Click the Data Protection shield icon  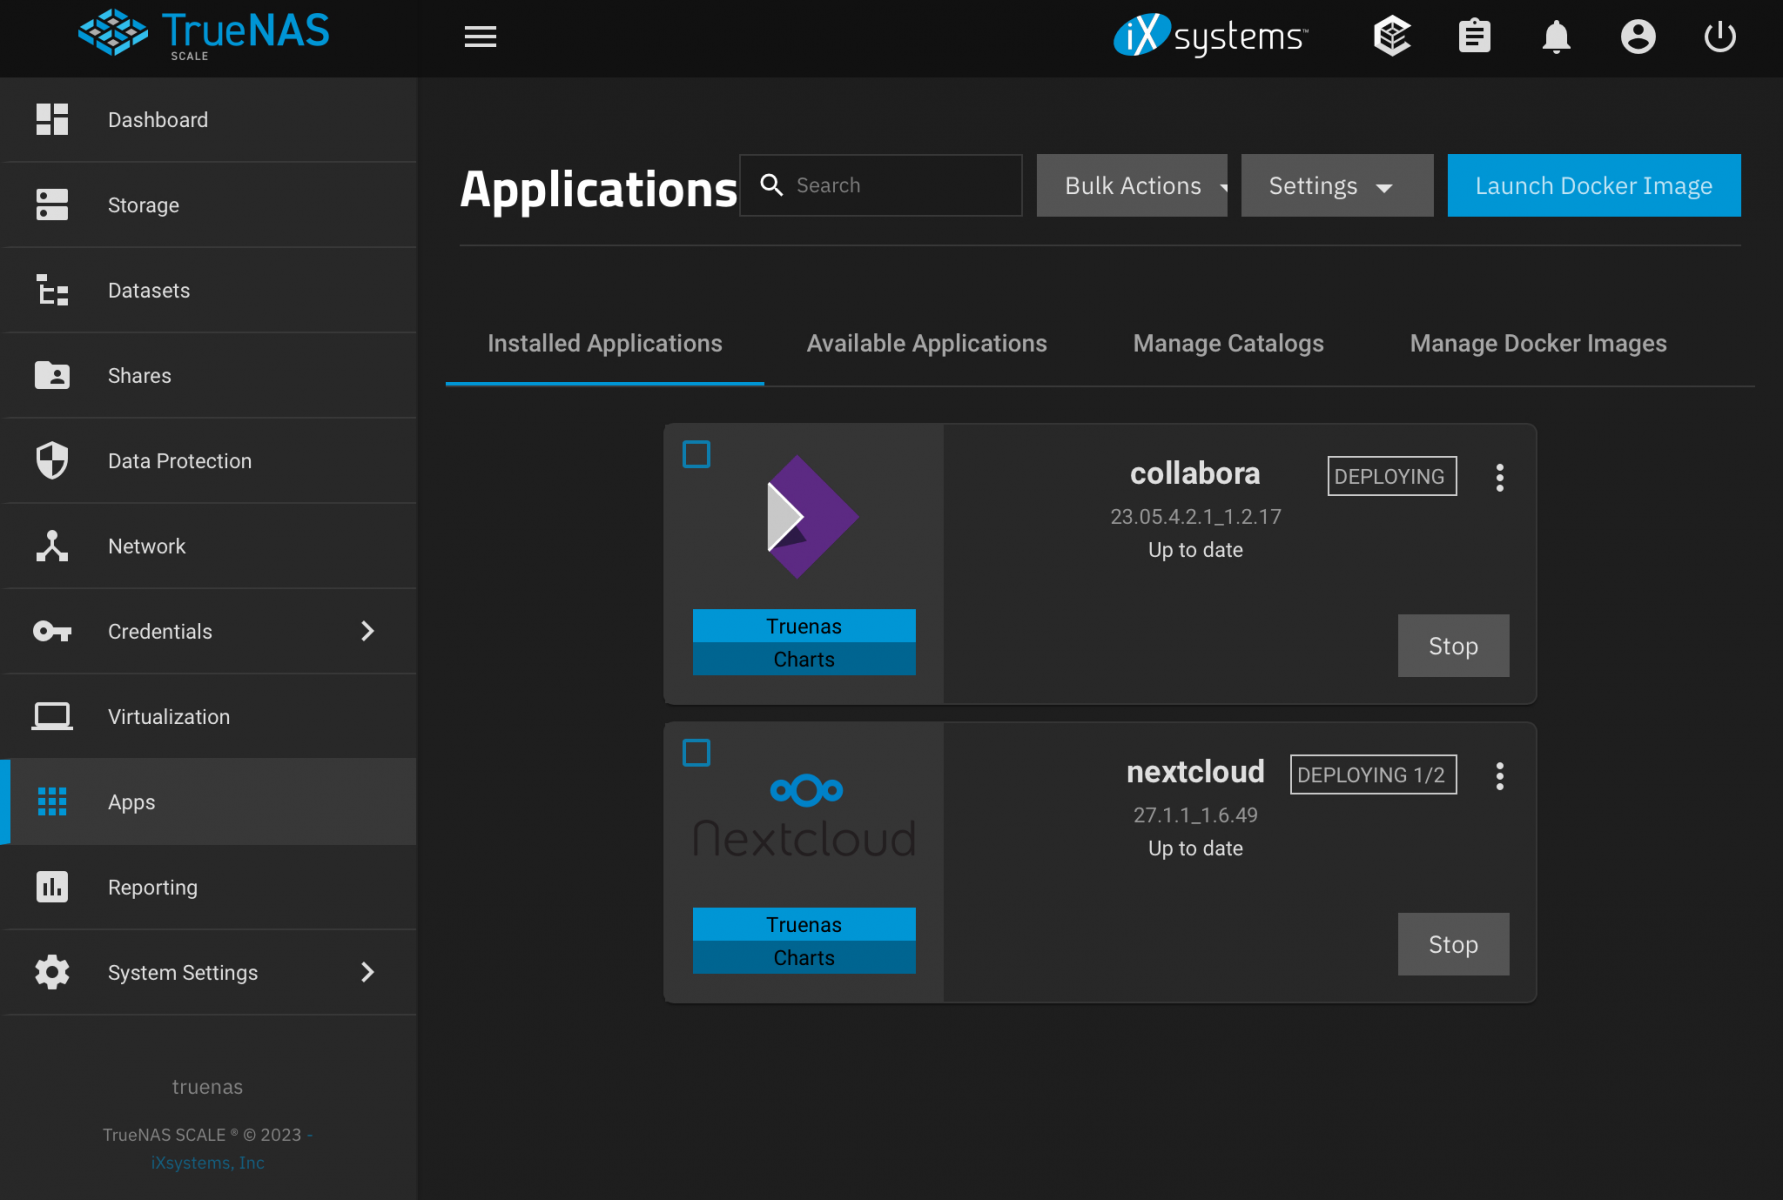click(x=52, y=460)
